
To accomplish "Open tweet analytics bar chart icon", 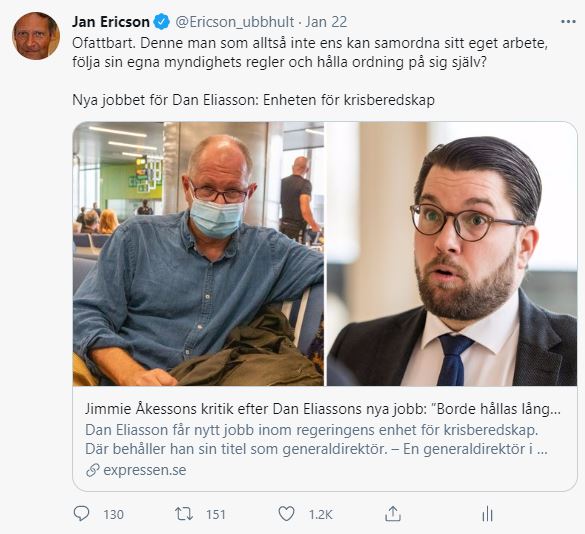I will click(487, 515).
